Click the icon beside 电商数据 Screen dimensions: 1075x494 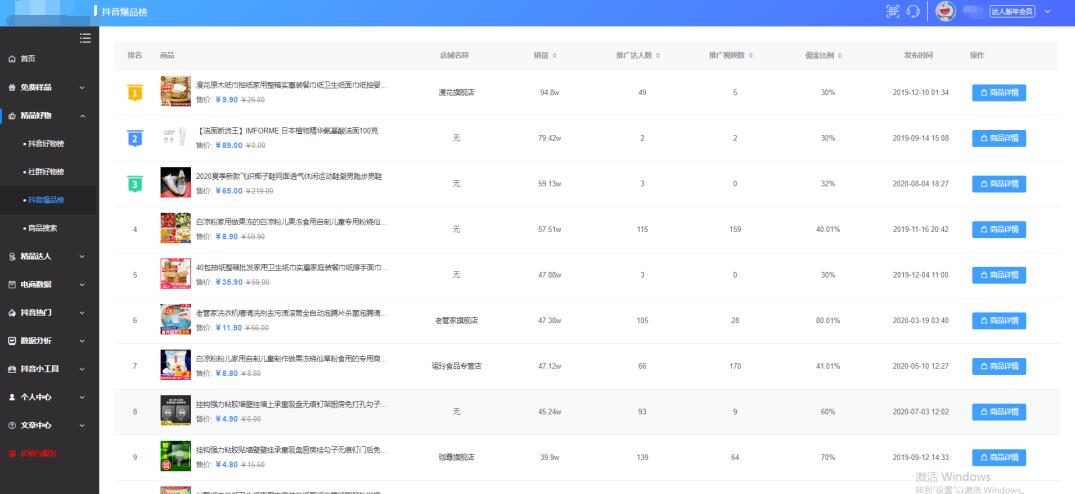pyautogui.click(x=12, y=284)
